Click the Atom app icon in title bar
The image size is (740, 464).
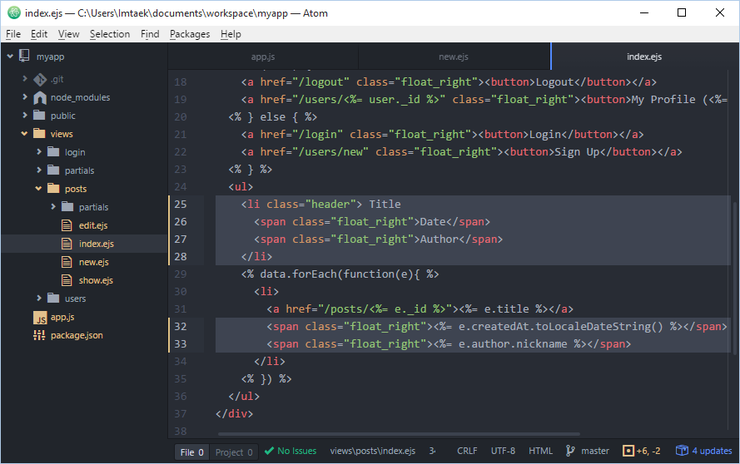pyautogui.click(x=14, y=13)
